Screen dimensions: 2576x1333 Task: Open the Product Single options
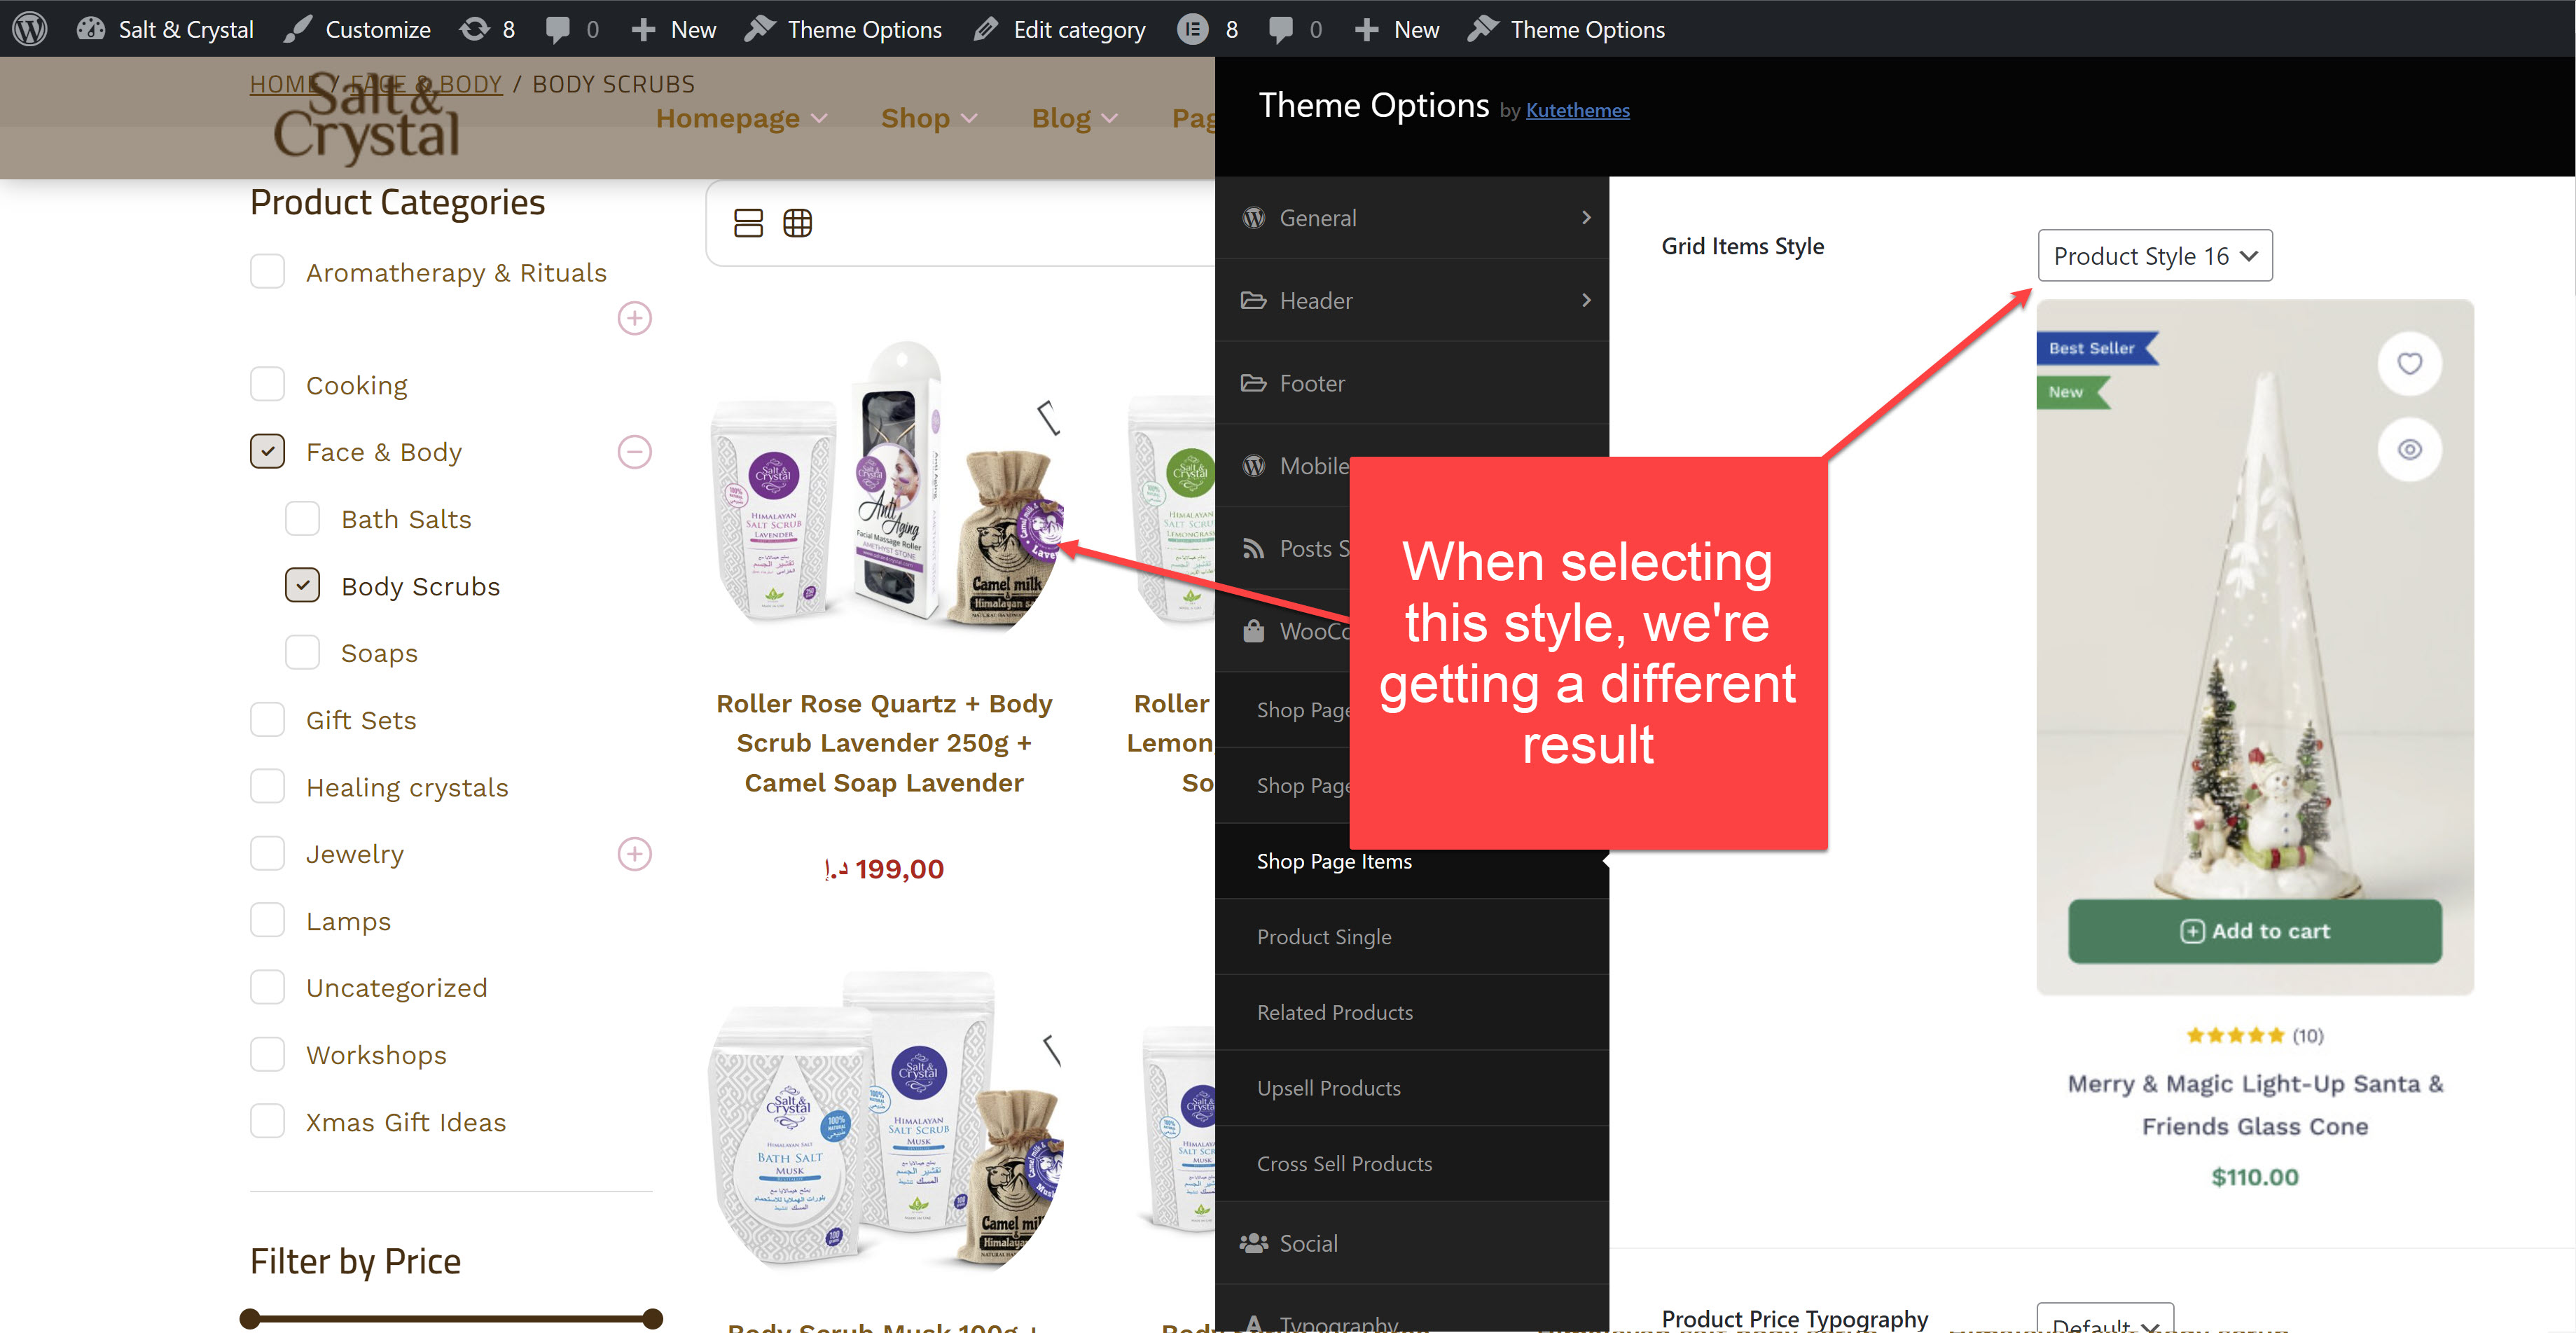click(x=1412, y=937)
